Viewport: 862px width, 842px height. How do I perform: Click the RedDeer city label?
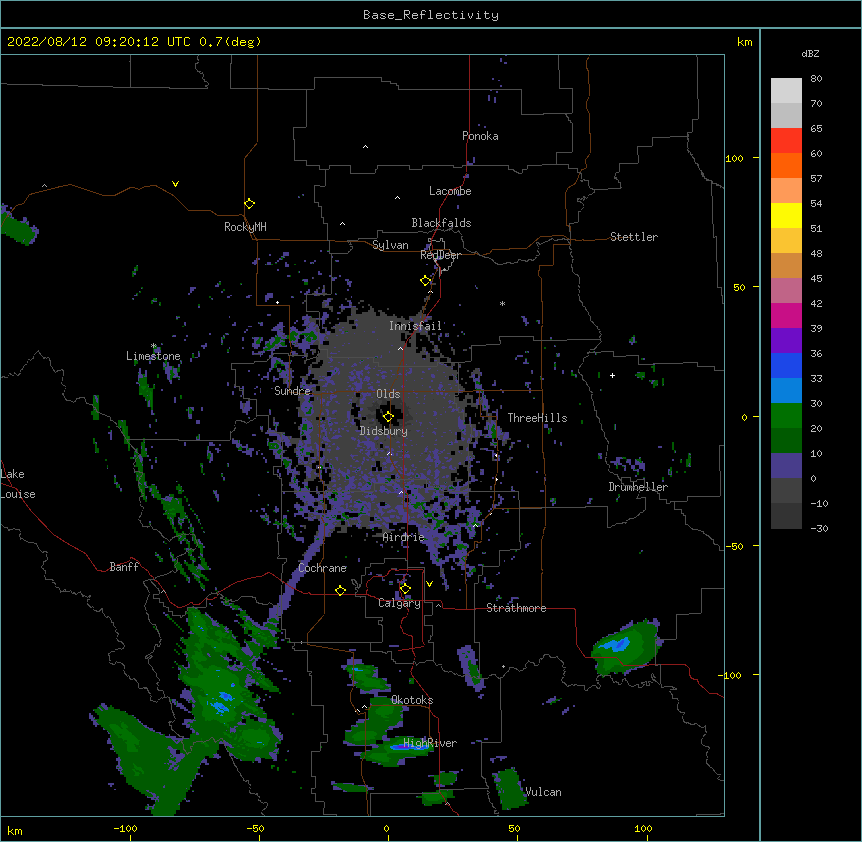[x=440, y=255]
